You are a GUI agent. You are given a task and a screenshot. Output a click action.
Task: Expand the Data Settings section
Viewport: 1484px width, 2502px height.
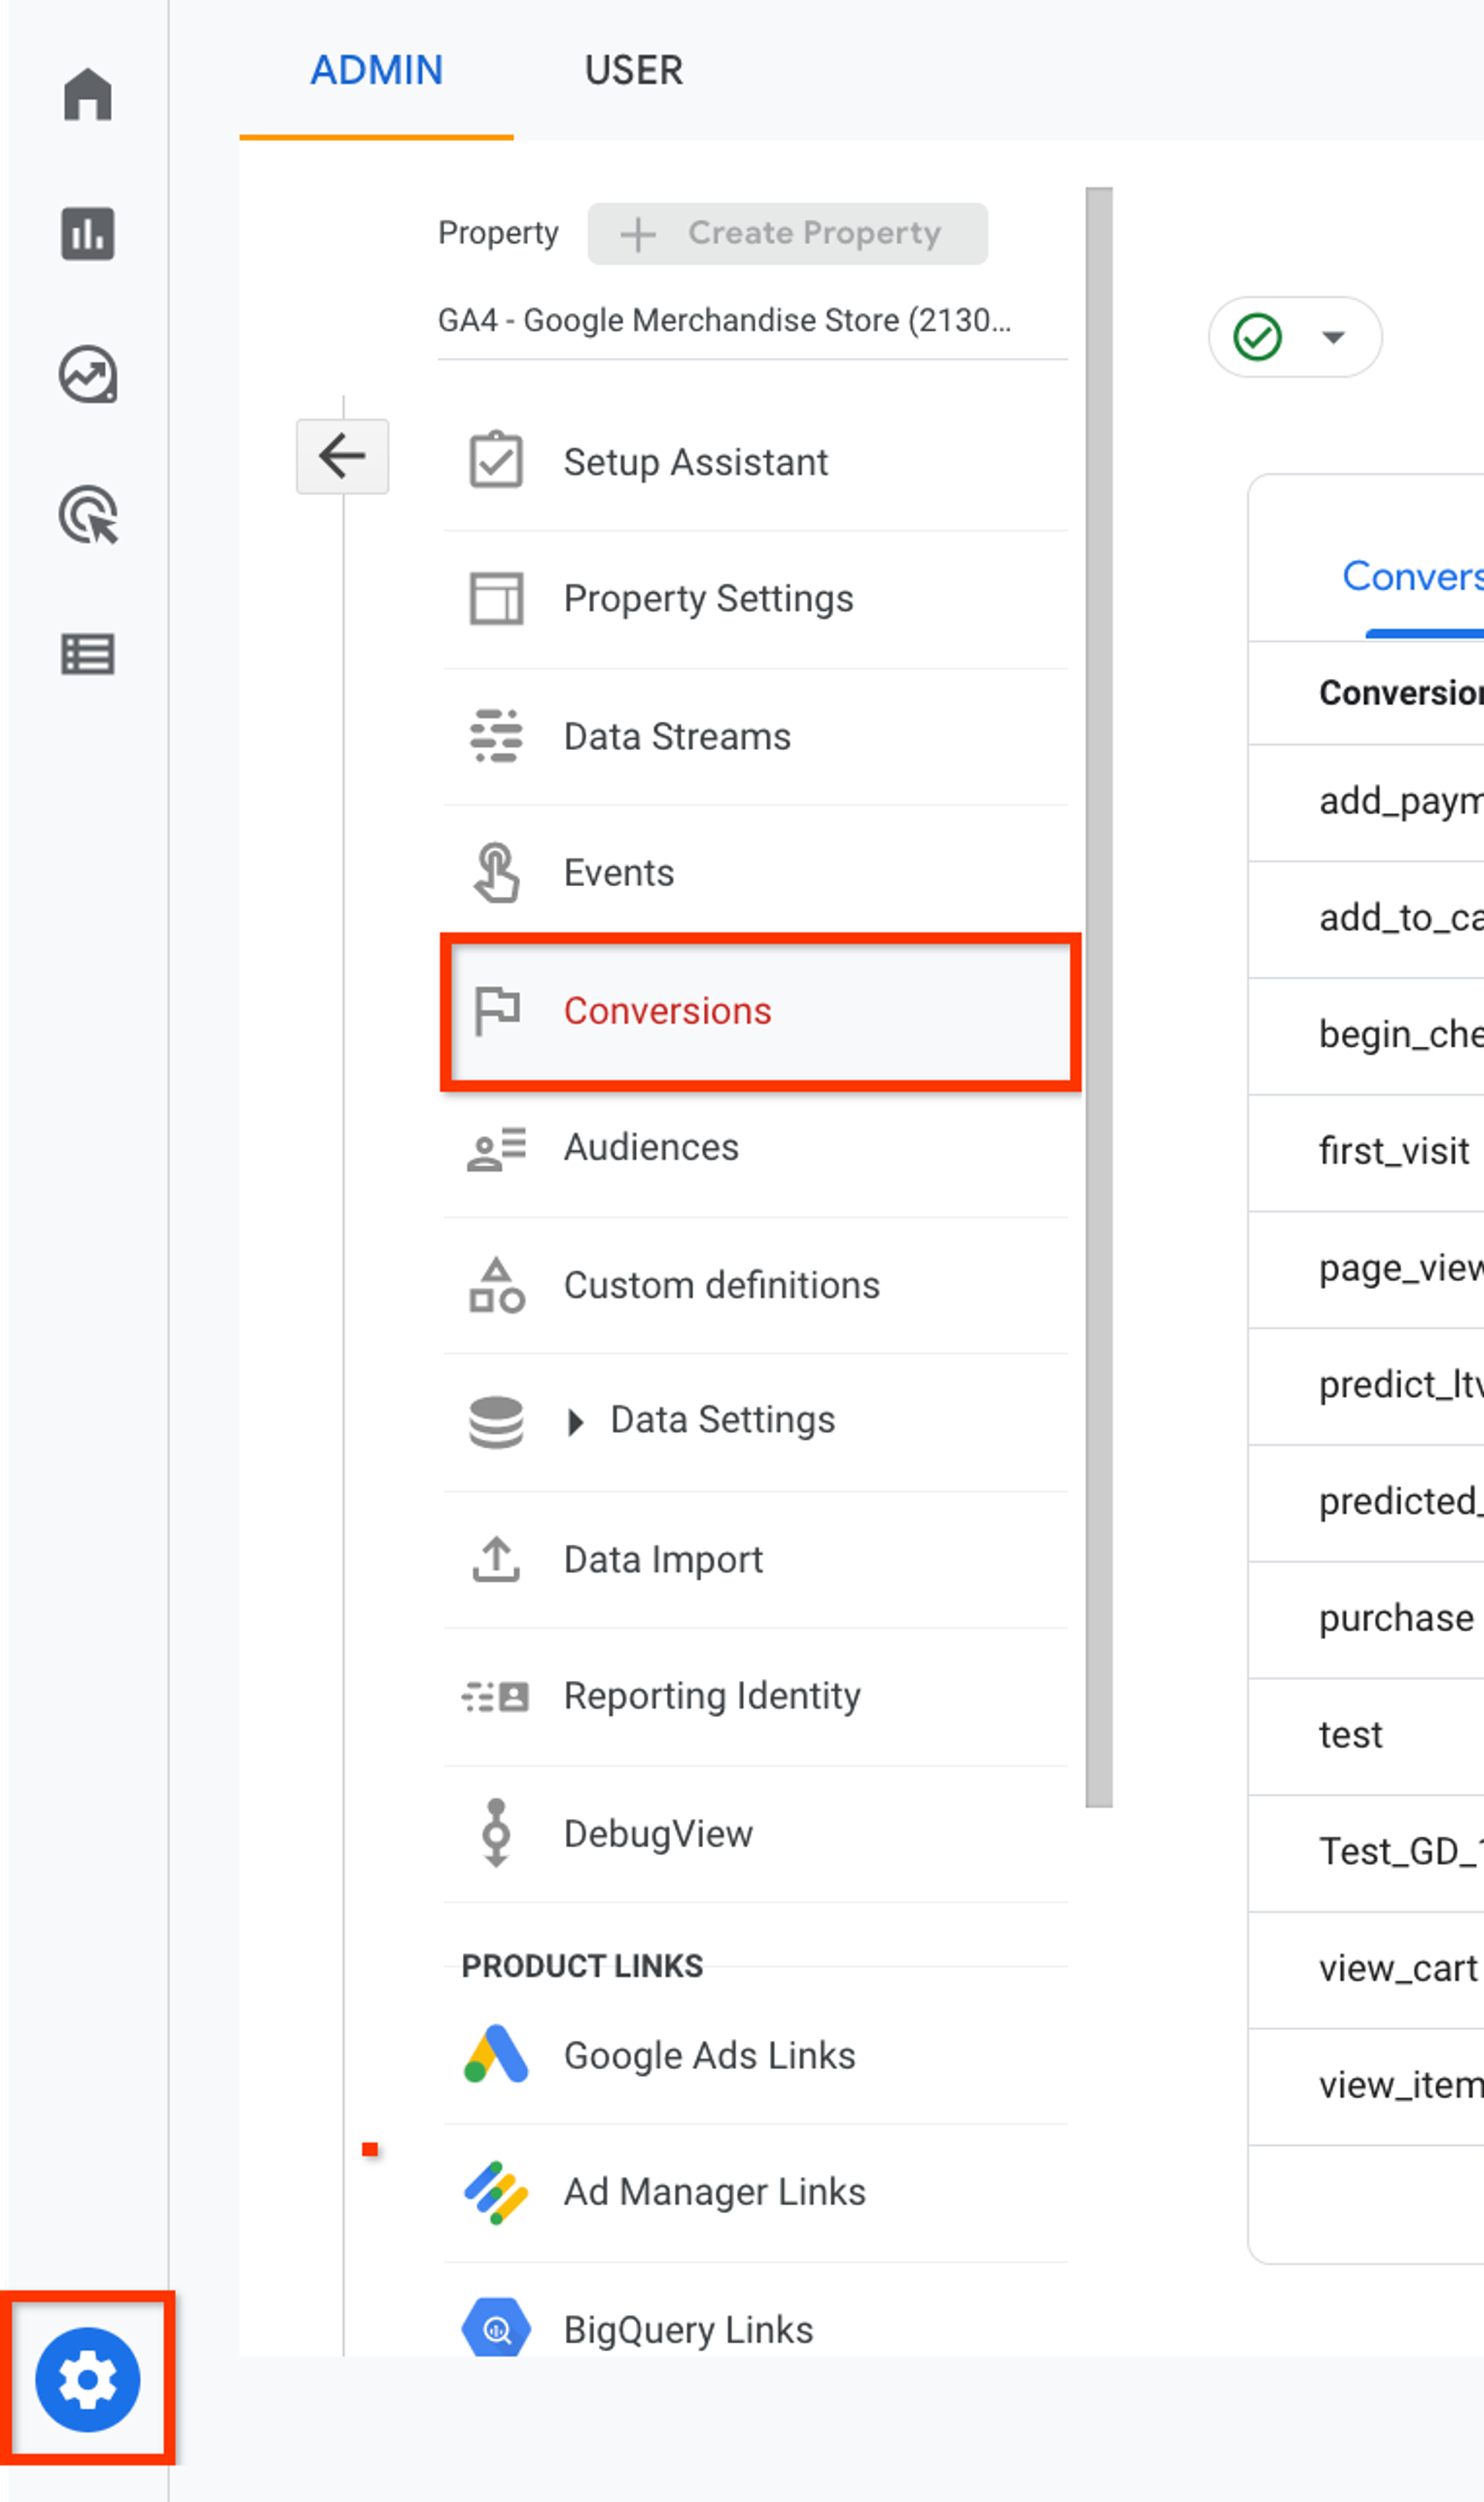pyautogui.click(x=722, y=1420)
